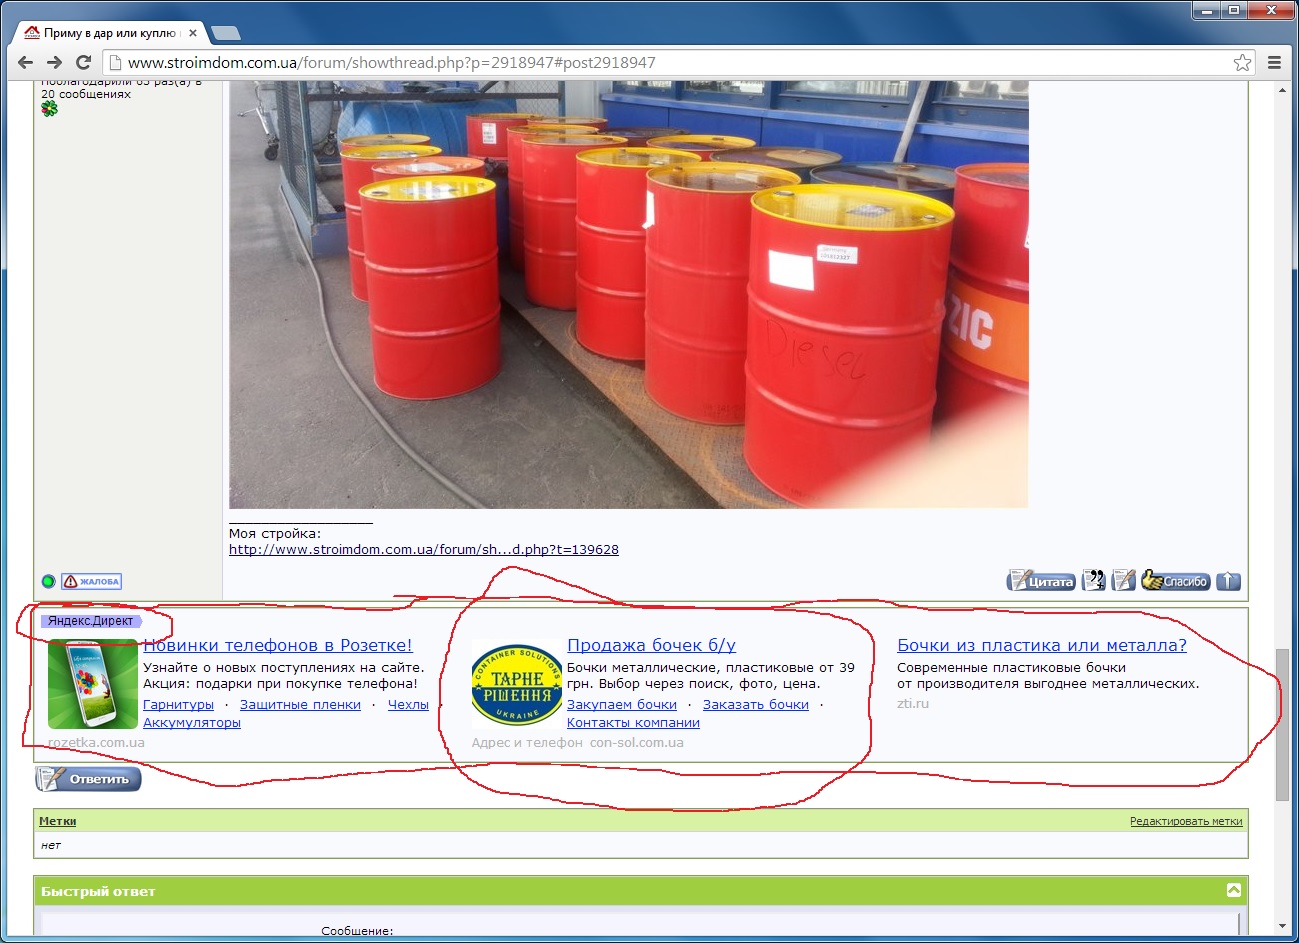Click the page vertical scrollbar thumb
Image resolution: width=1299 pixels, height=943 pixels.
click(1283, 725)
